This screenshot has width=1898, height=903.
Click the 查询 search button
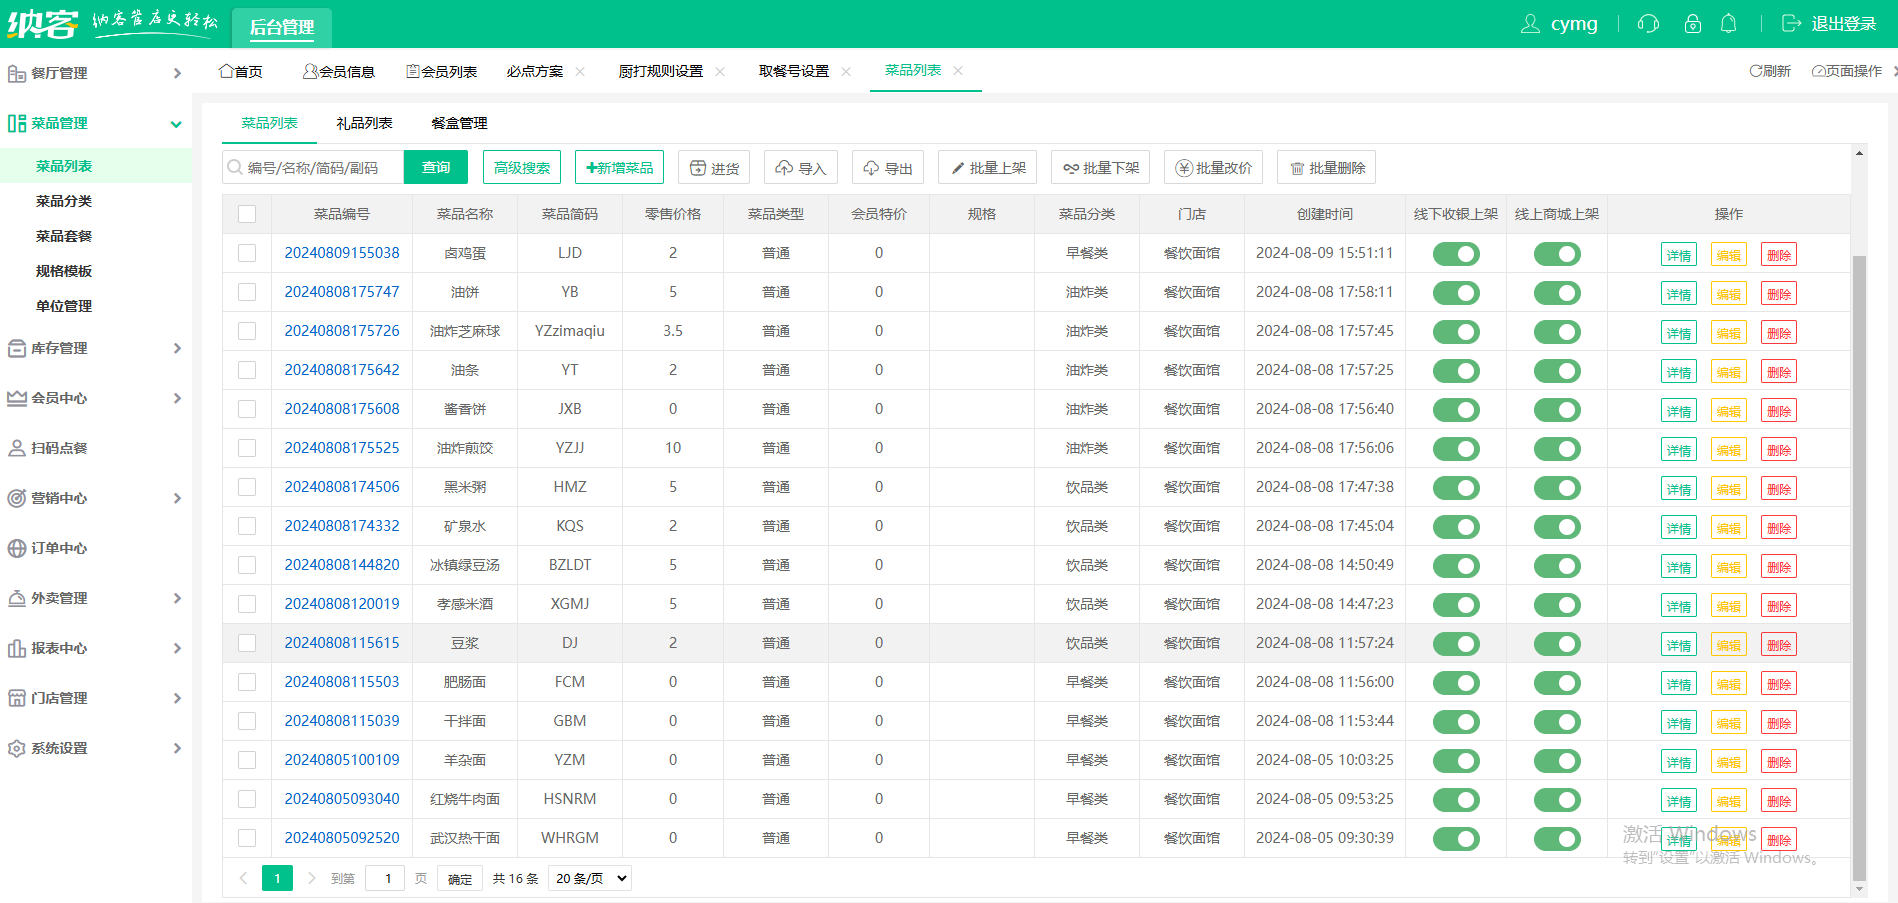coord(436,167)
